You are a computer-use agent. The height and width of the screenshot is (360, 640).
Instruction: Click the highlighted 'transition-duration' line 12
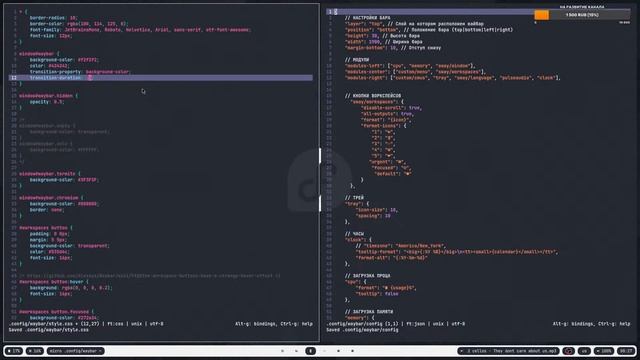[161, 78]
